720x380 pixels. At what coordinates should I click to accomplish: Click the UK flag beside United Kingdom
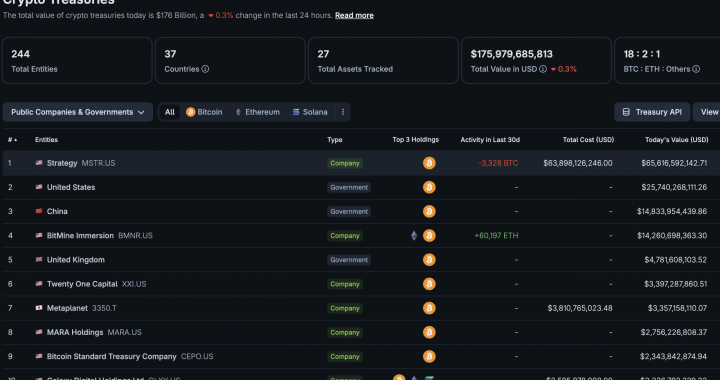pyautogui.click(x=39, y=260)
